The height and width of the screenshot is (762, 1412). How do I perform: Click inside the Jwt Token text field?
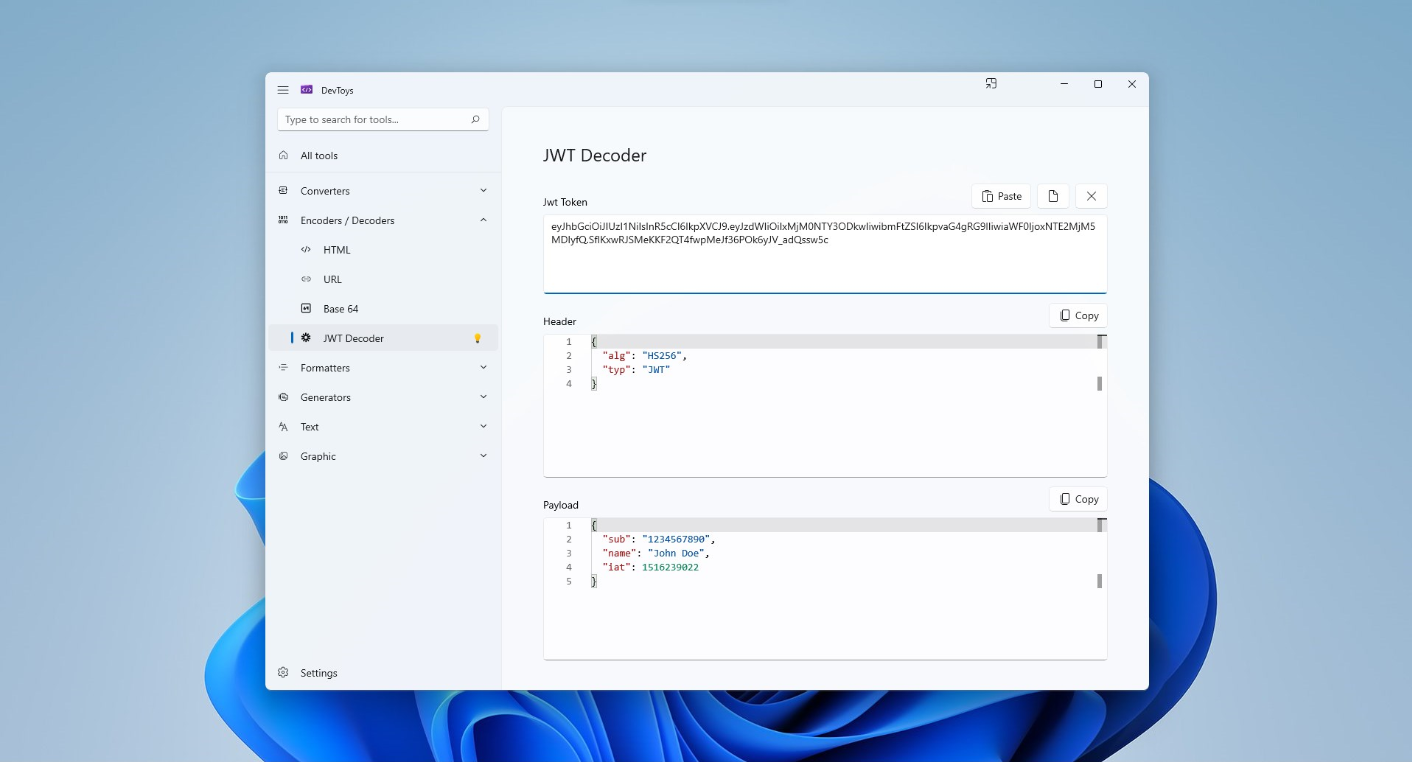coord(825,254)
